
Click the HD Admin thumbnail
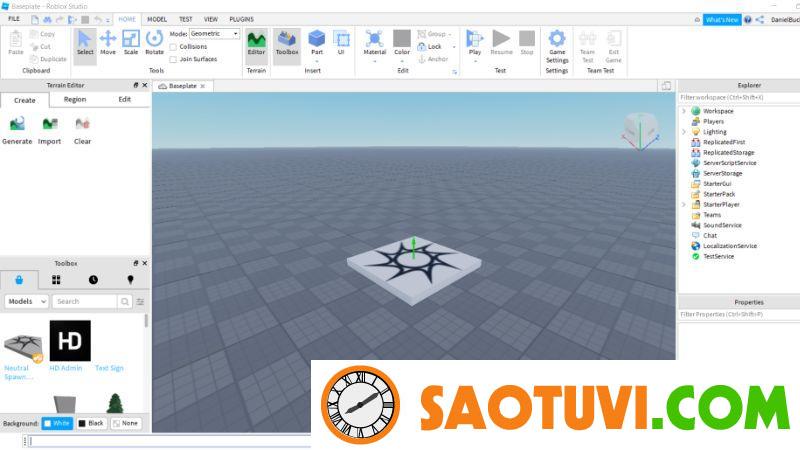tap(70, 341)
